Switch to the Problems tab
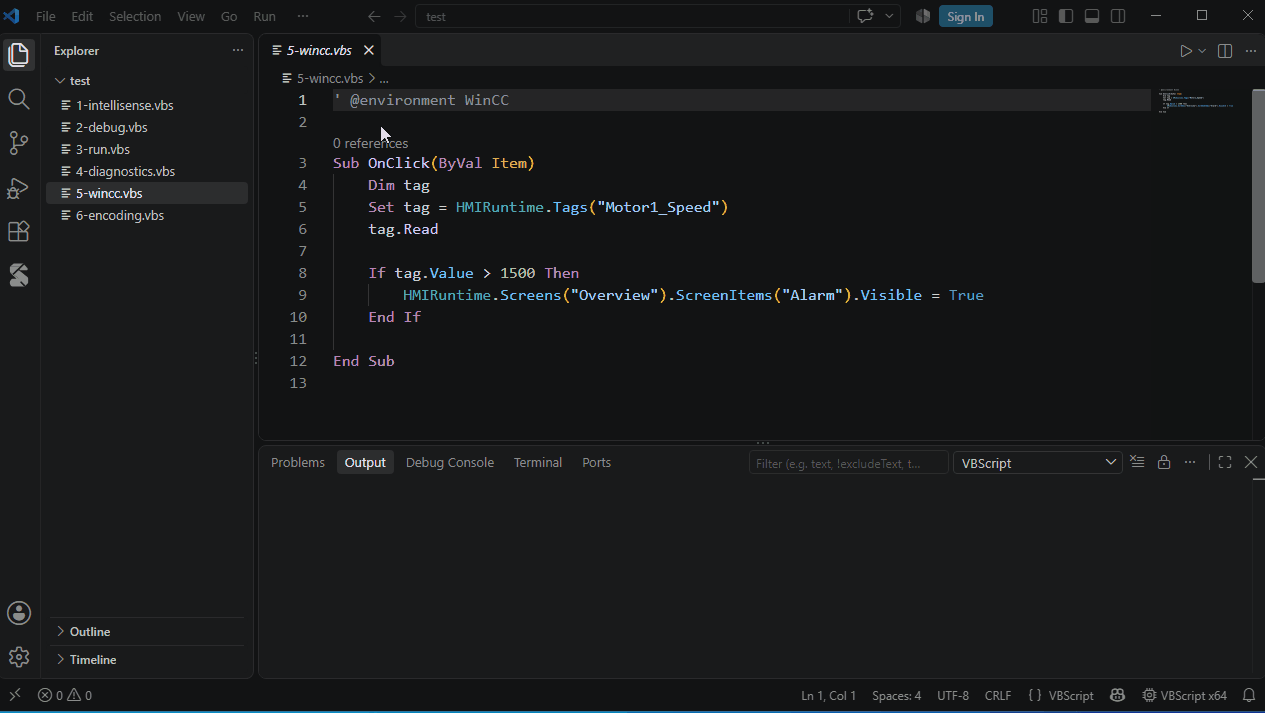Image resolution: width=1265 pixels, height=713 pixels. point(298,463)
